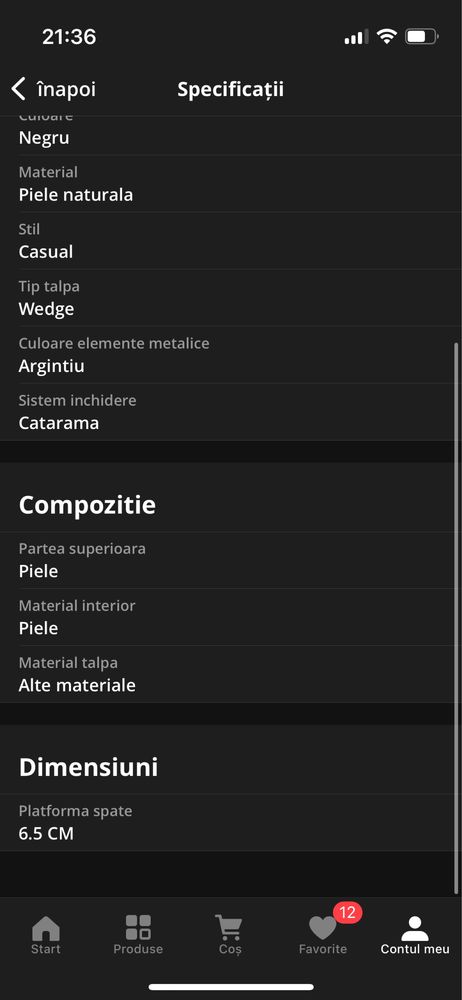Open the Coș shopping cart icon

[228, 927]
